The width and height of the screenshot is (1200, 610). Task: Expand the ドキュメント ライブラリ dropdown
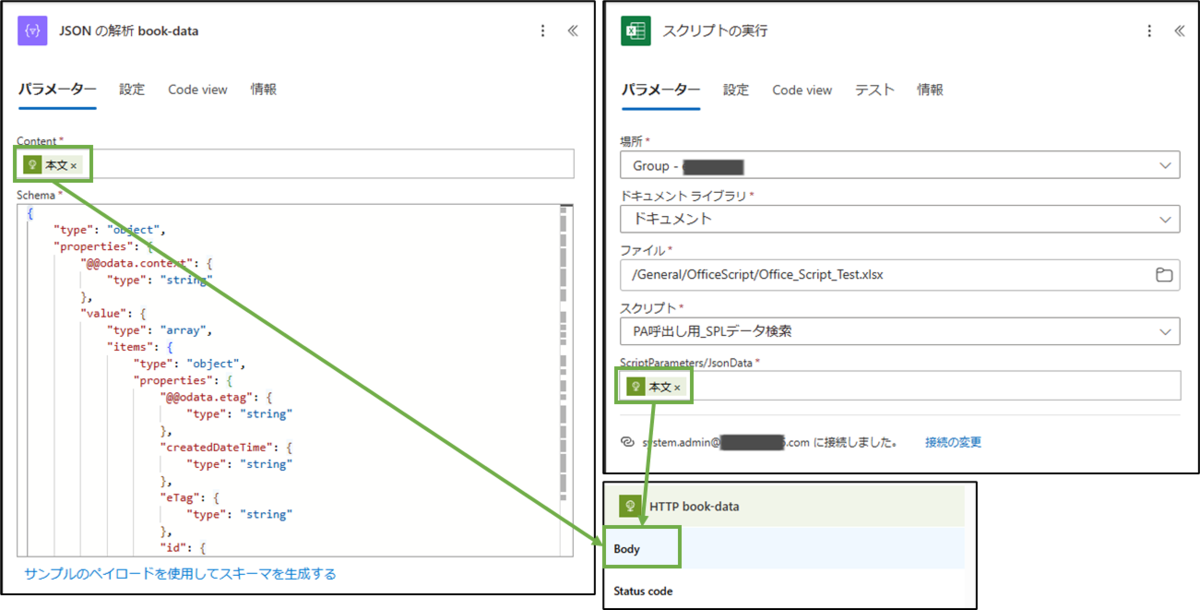tap(900, 218)
